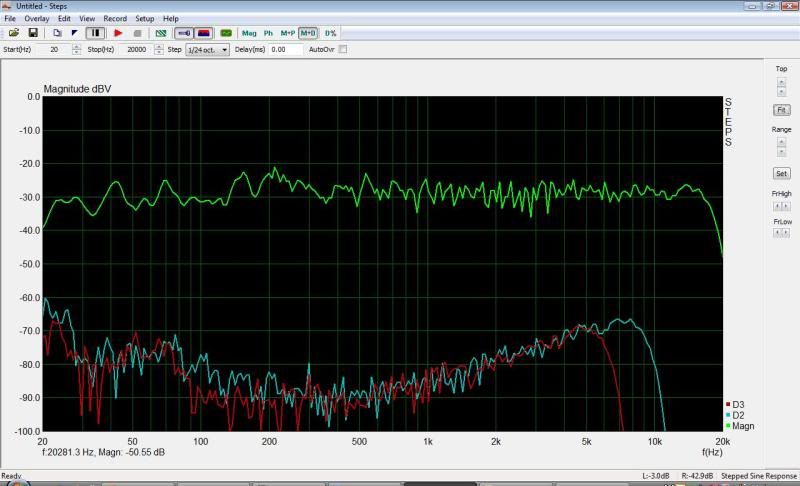Toggle the Pause button in the toolbar
The height and width of the screenshot is (486, 800).
[96, 33]
